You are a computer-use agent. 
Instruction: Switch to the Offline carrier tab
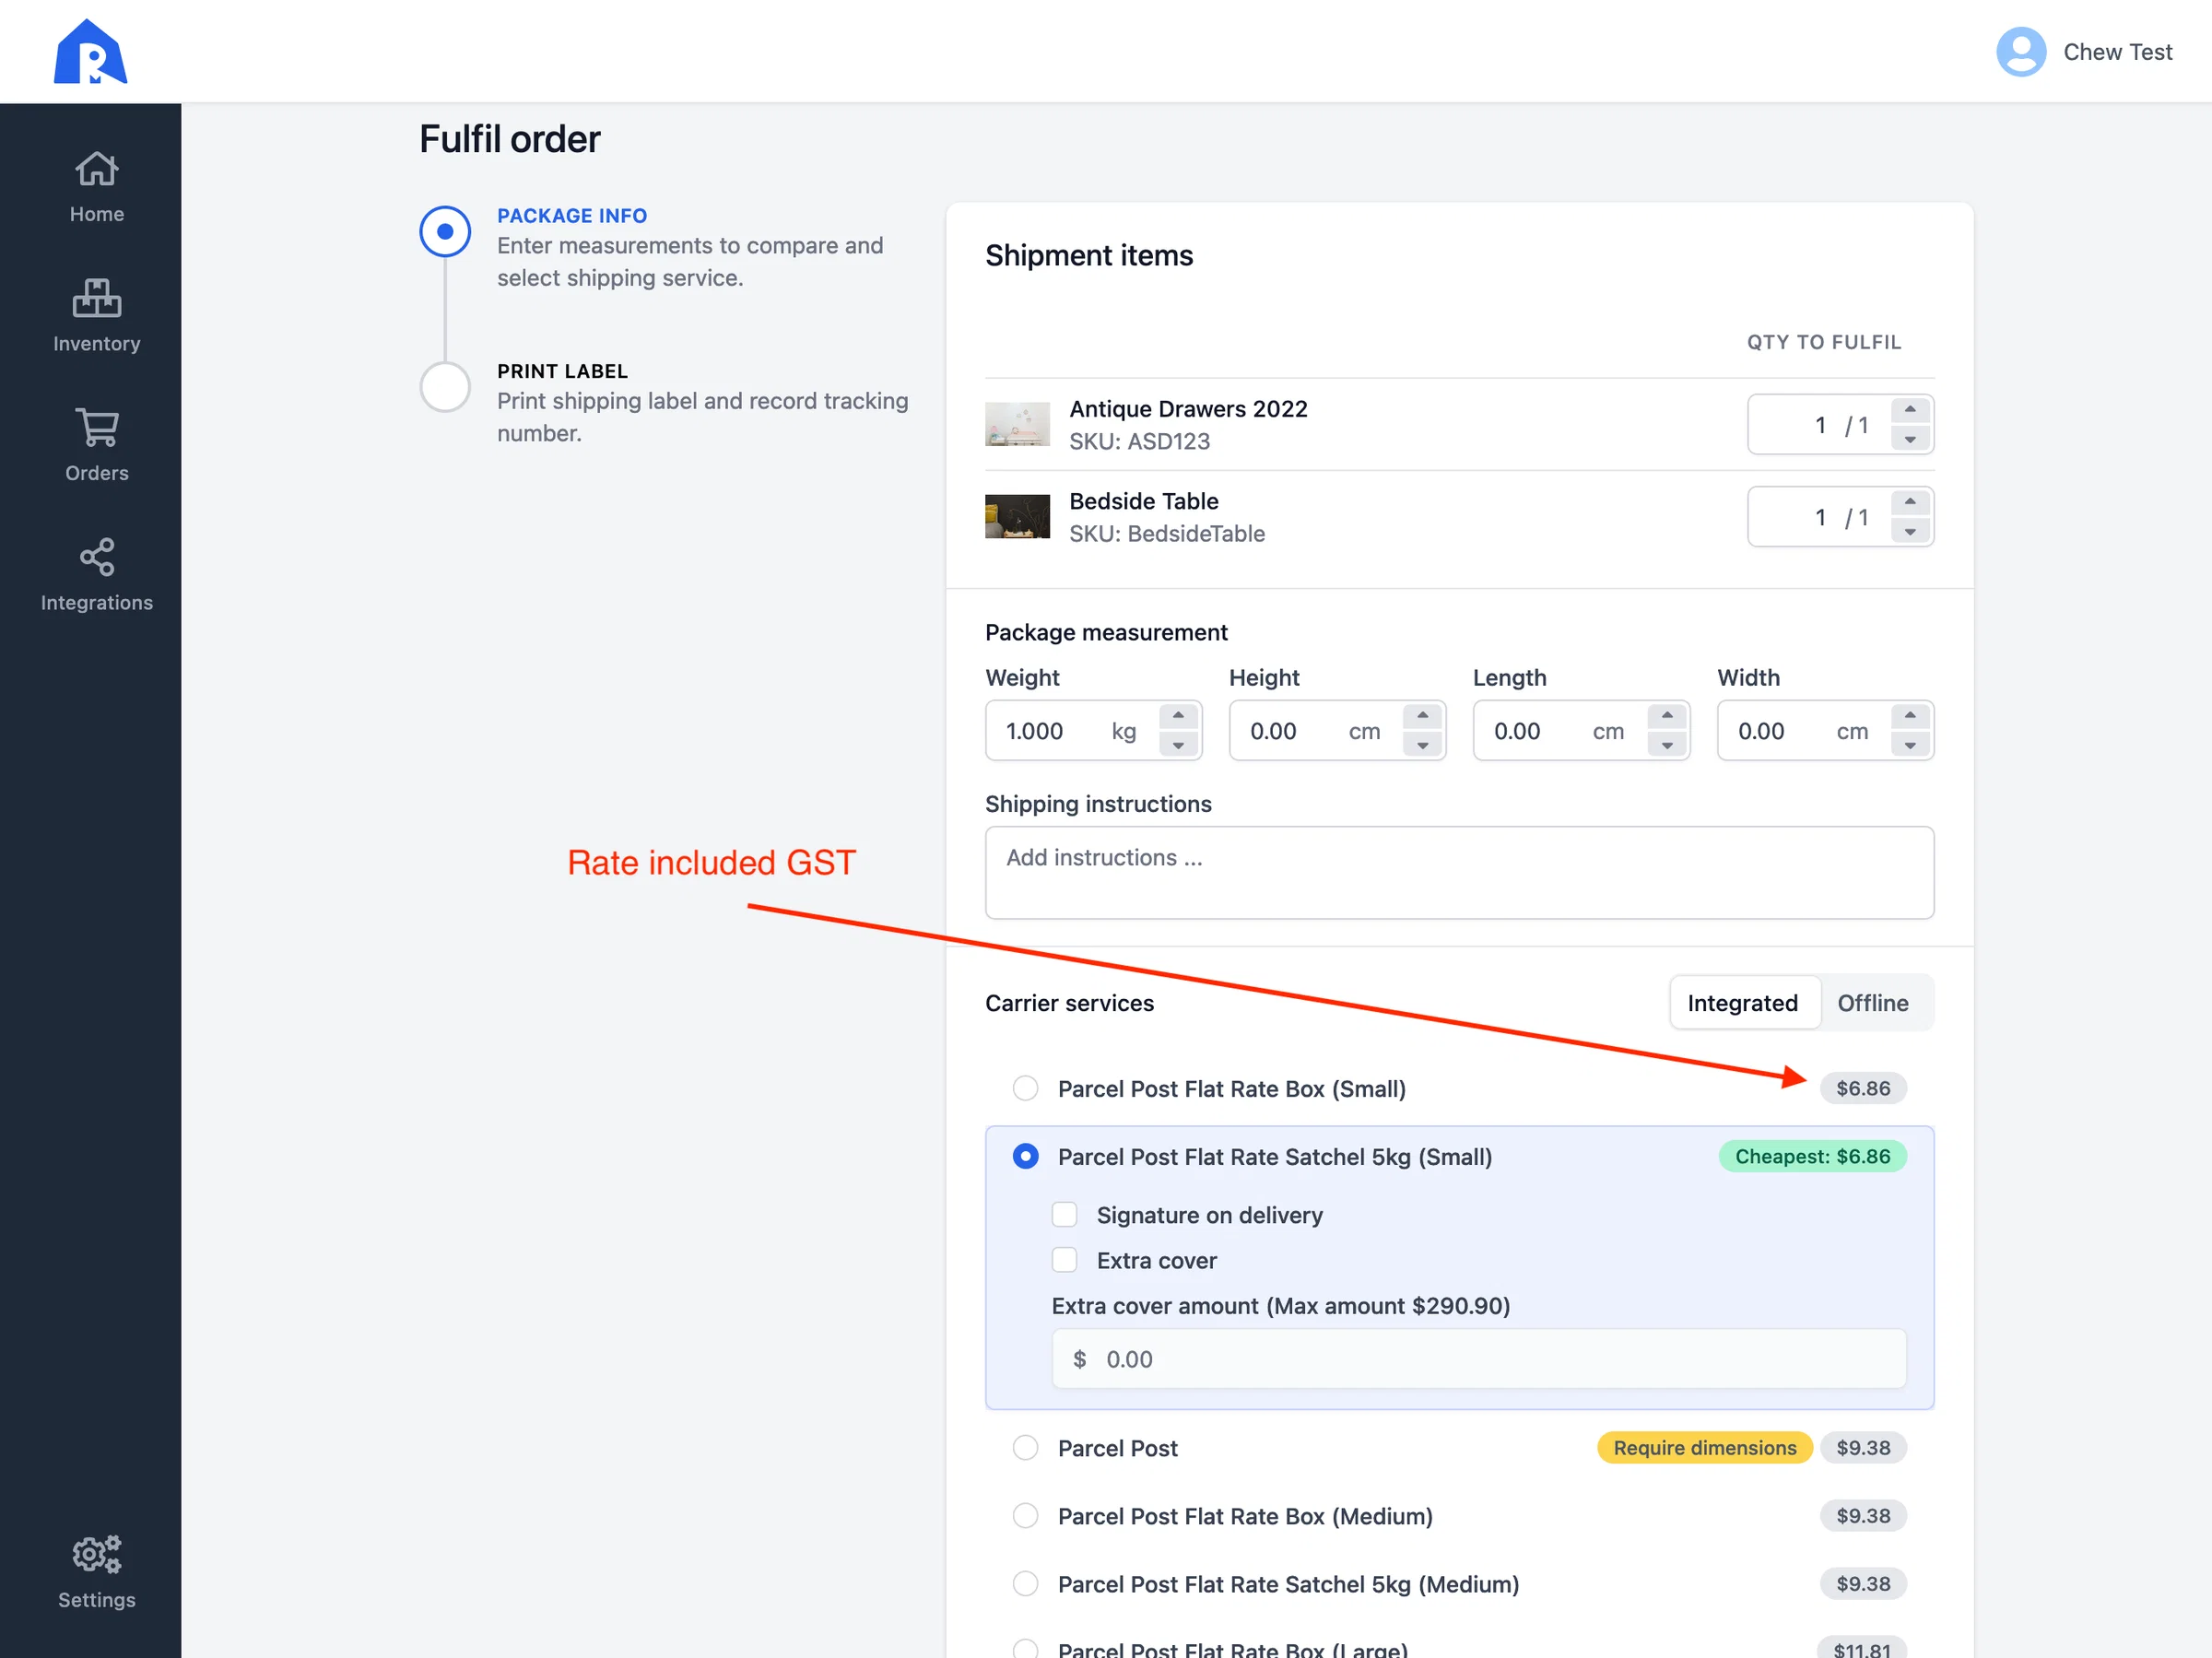[1872, 1003]
